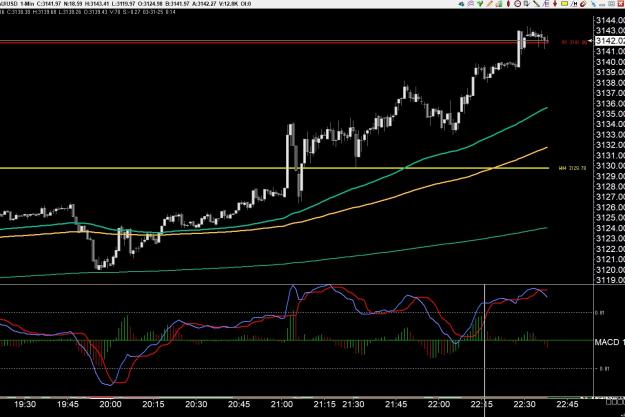Click the 21:45 time axis label
Screen dimensions: 625x417
point(396,404)
